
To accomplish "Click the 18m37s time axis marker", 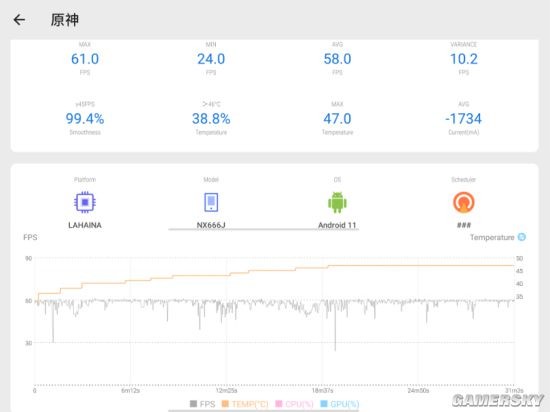I will pos(322,390).
